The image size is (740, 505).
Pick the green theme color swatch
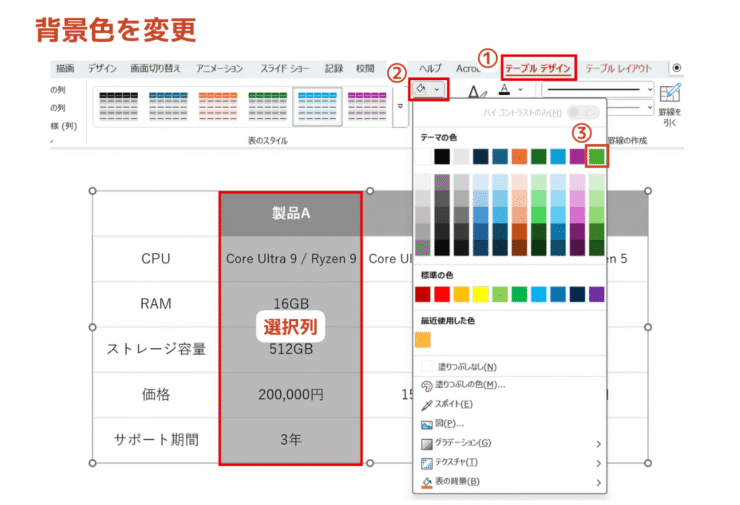tap(597, 156)
